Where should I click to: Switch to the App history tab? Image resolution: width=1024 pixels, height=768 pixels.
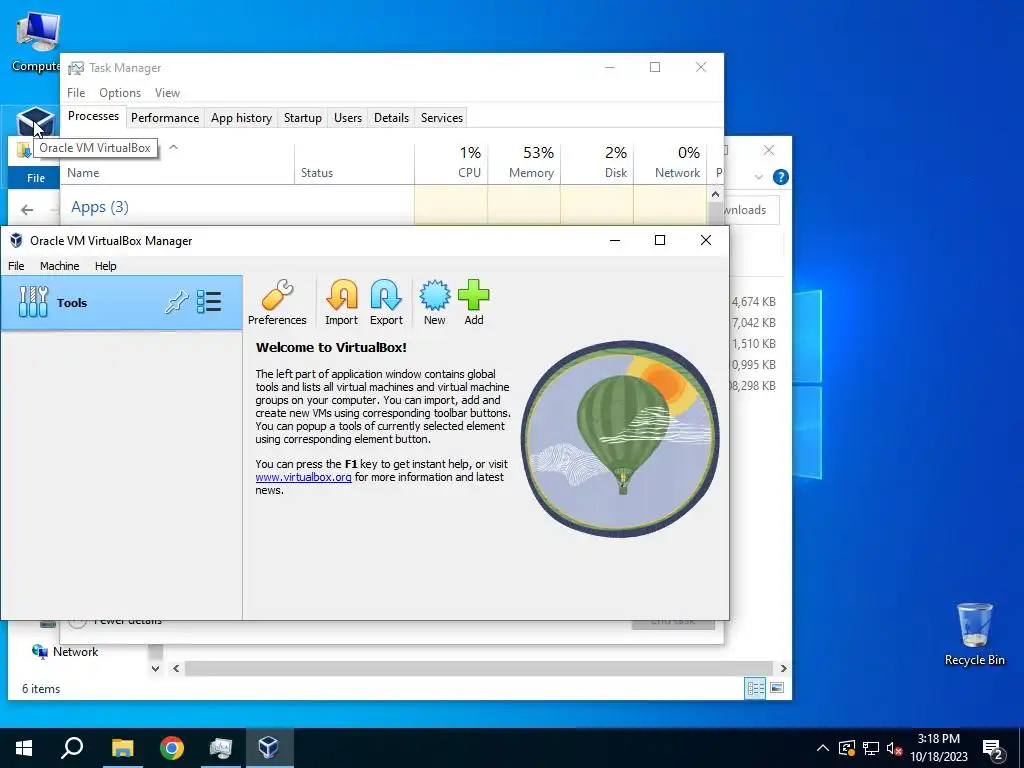tap(241, 118)
